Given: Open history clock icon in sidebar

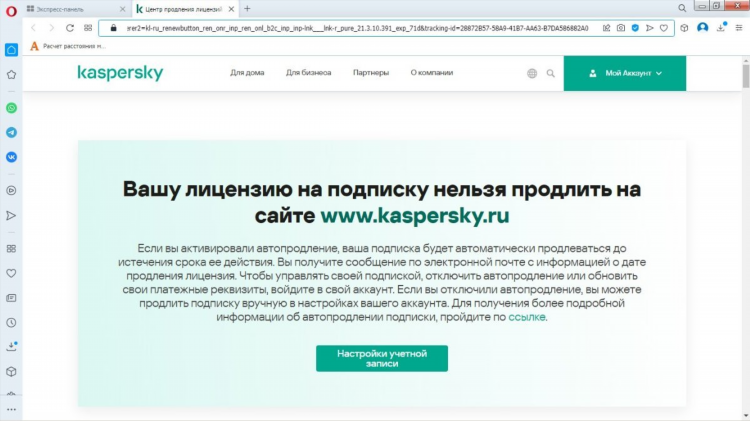Looking at the screenshot, I should (11, 323).
